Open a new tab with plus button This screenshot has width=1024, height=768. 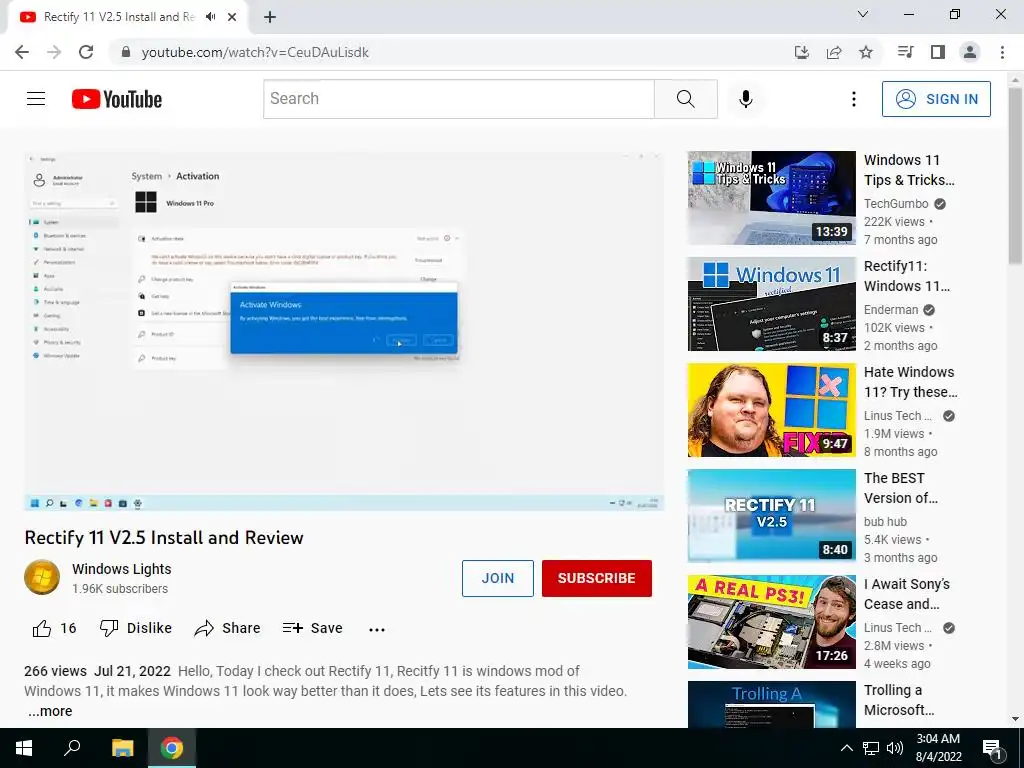pos(270,17)
